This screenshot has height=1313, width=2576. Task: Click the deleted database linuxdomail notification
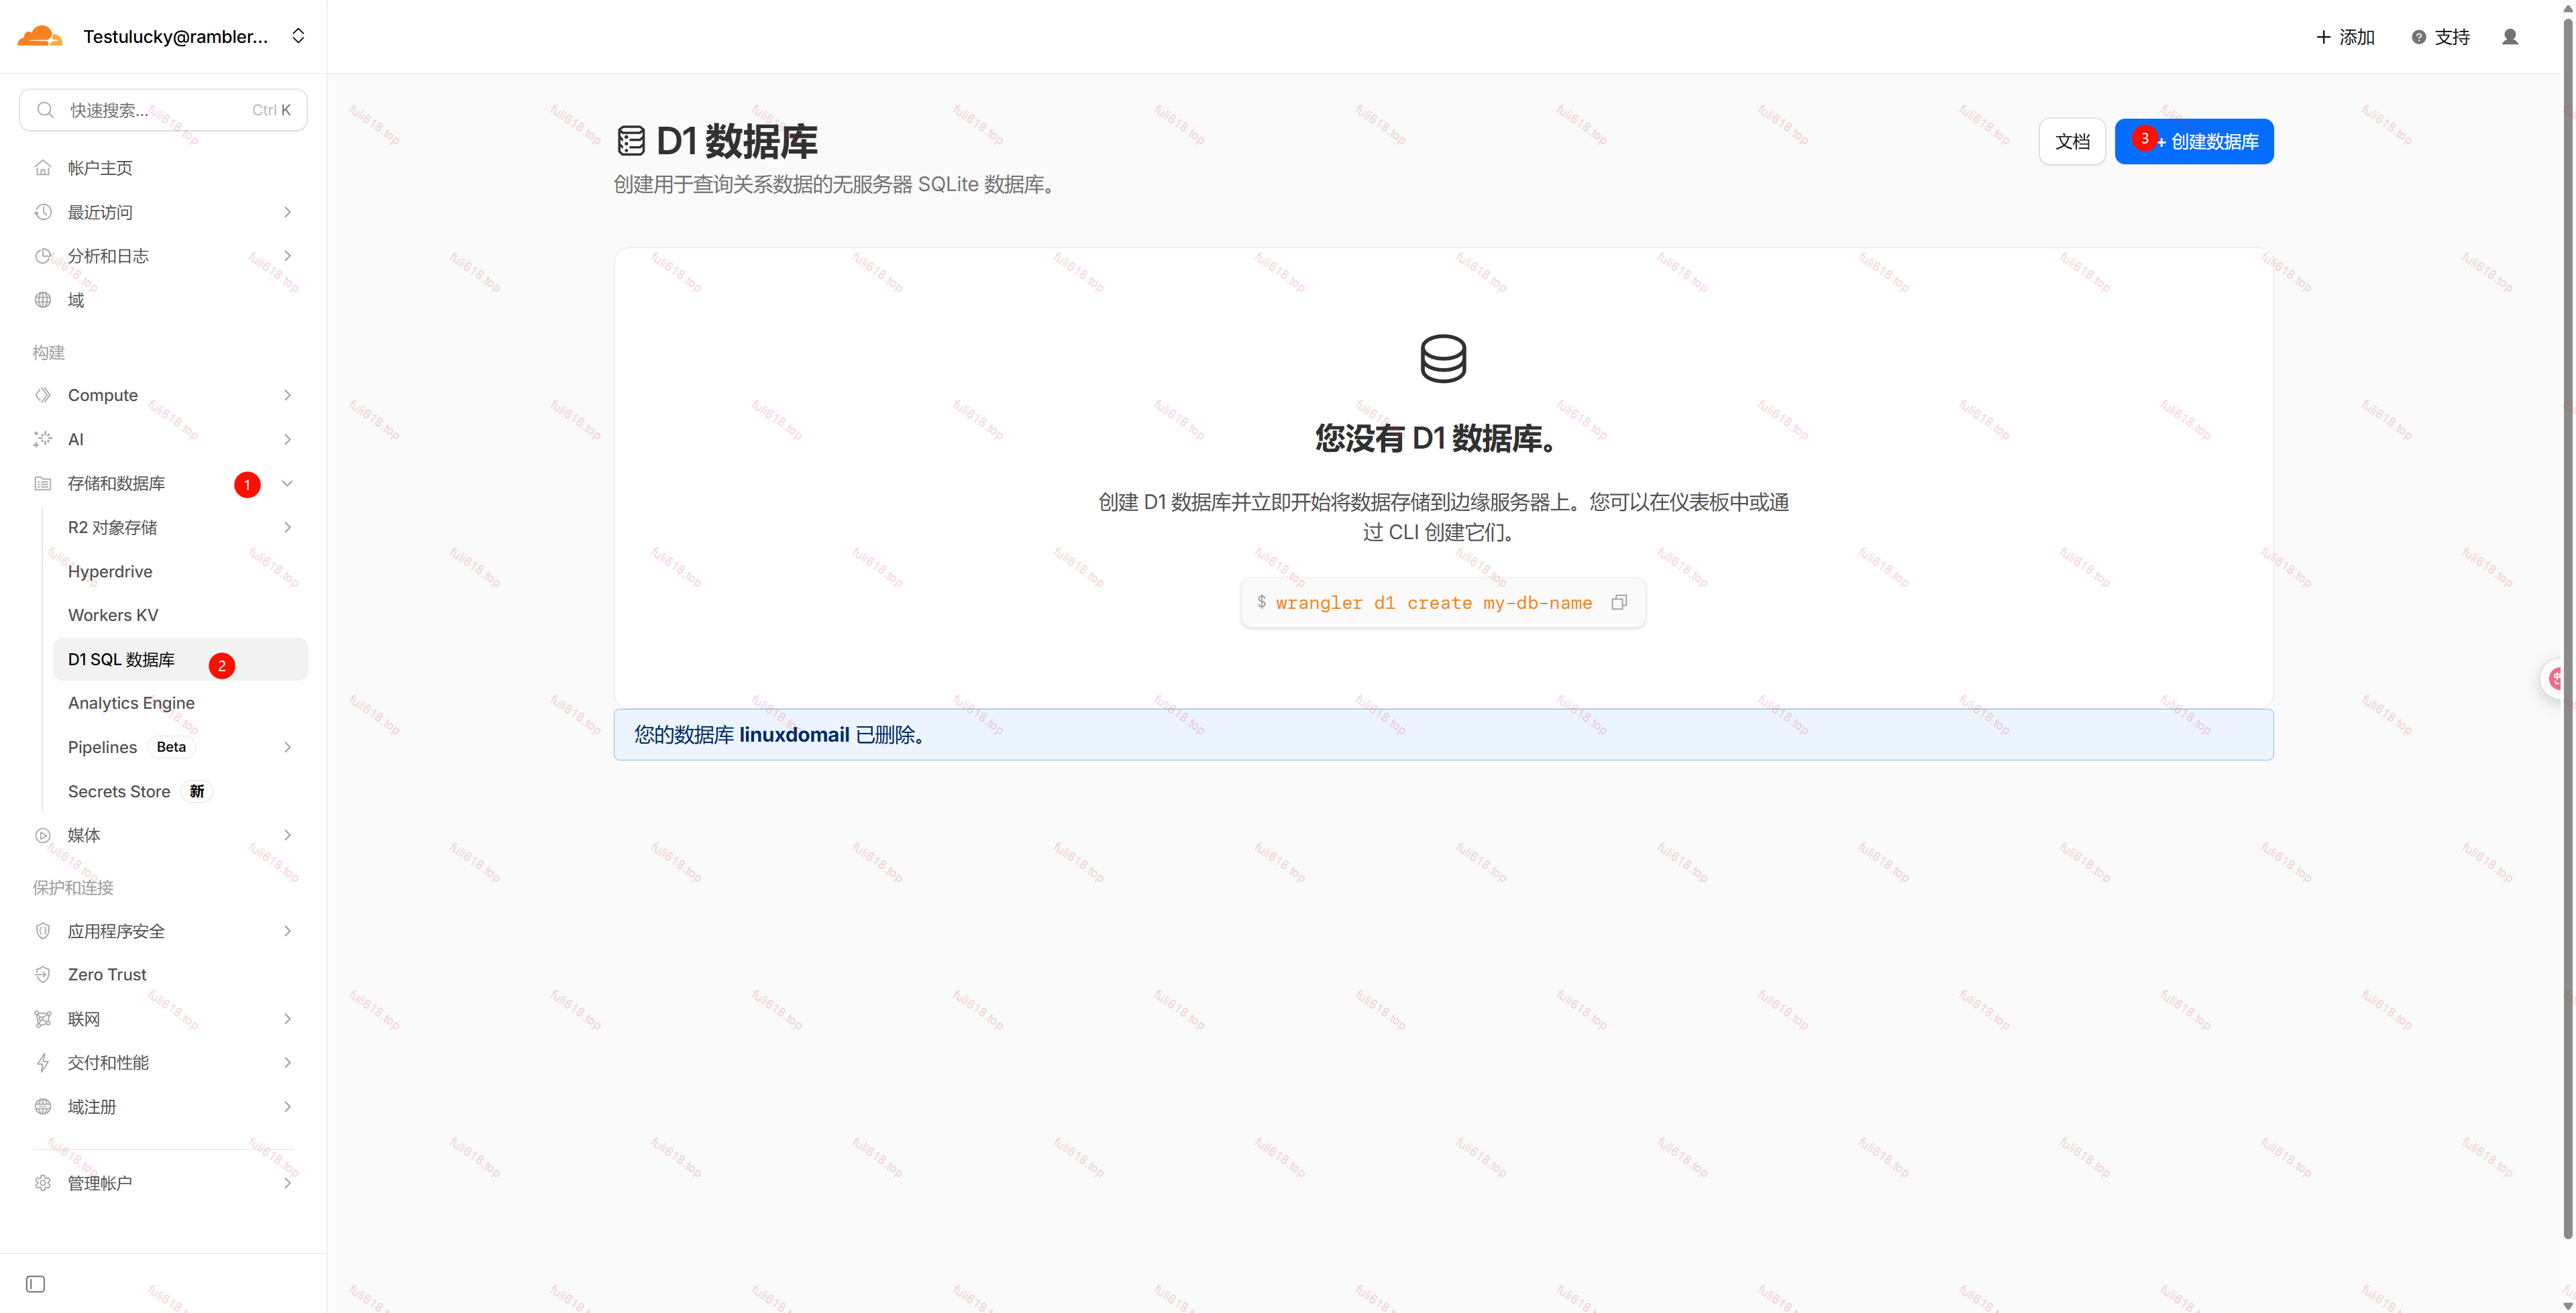tap(1443, 735)
